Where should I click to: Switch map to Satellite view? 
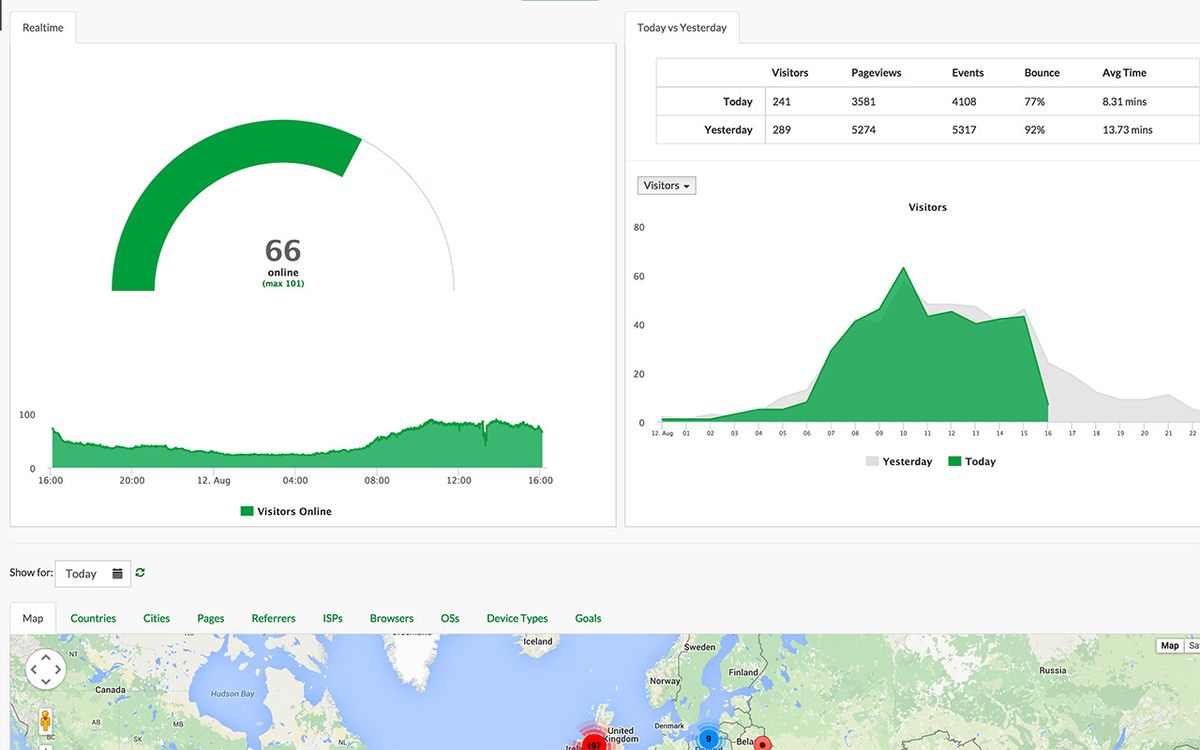[x=1195, y=645]
